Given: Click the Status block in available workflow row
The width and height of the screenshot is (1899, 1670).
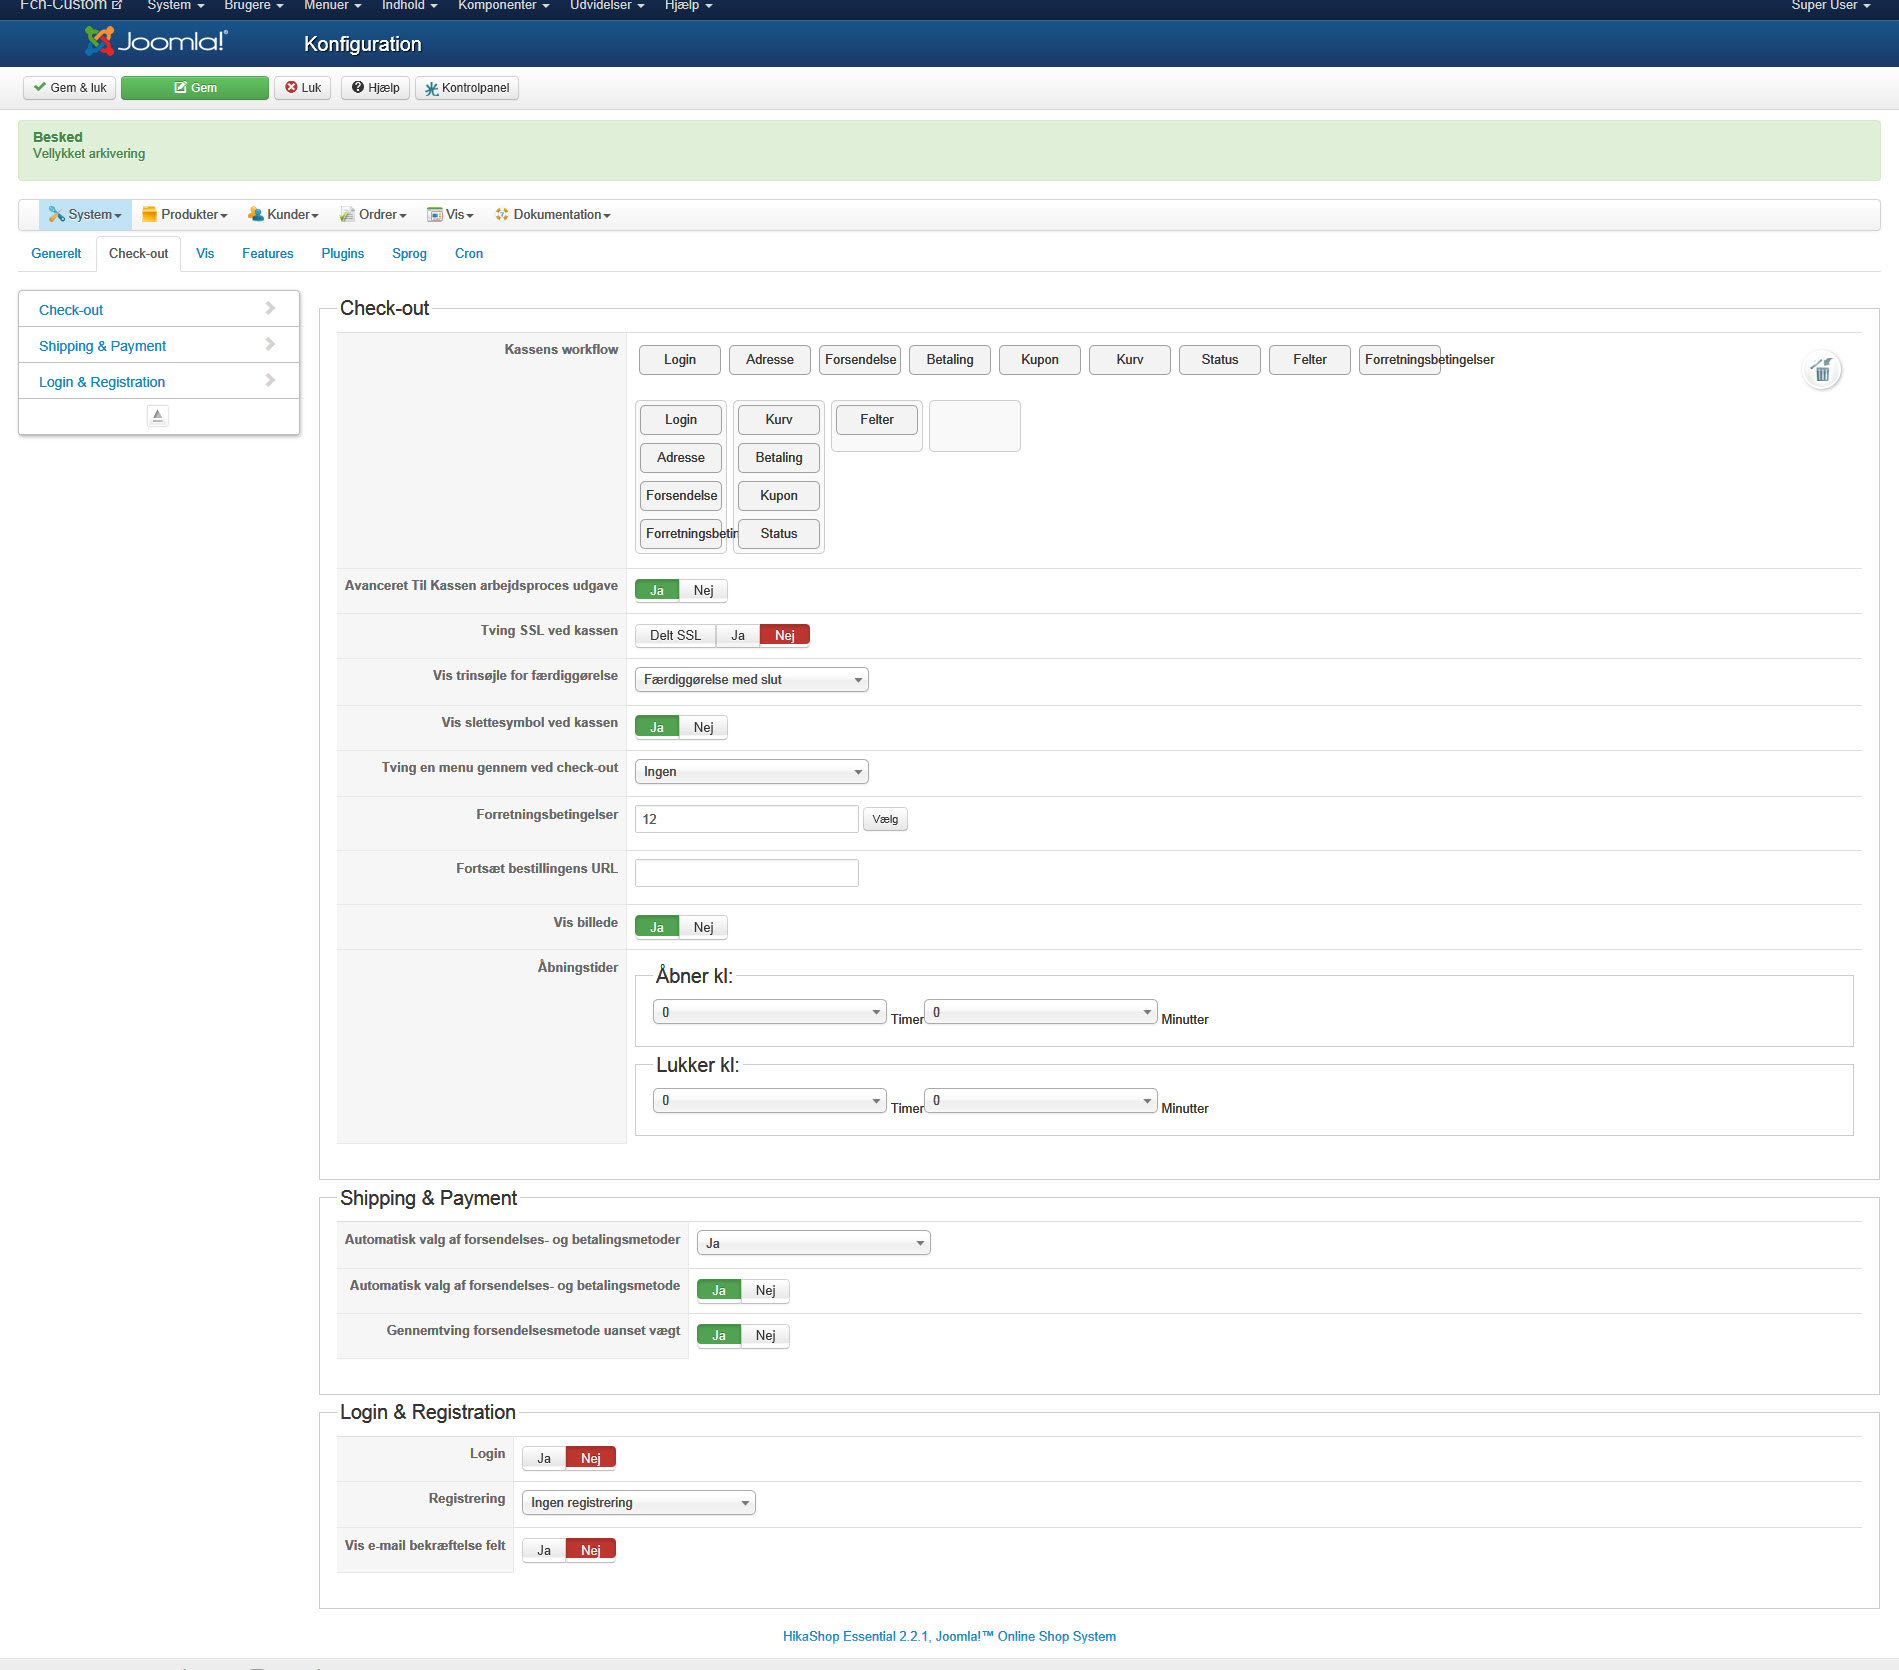Looking at the screenshot, I should pyautogui.click(x=1220, y=360).
